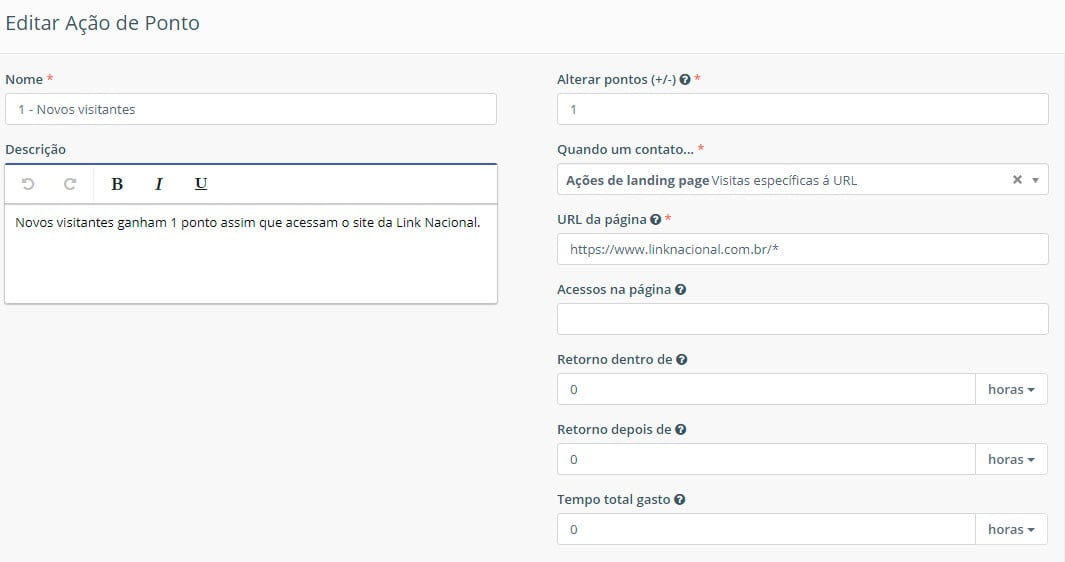Clear the Quando um contato selection (x)

(1017, 180)
